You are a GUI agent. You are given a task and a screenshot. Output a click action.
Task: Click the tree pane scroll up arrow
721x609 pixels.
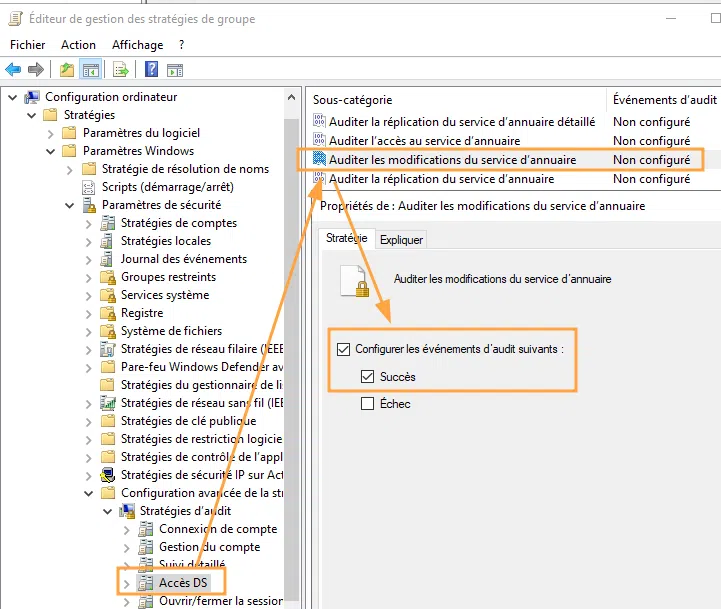pyautogui.click(x=291, y=97)
